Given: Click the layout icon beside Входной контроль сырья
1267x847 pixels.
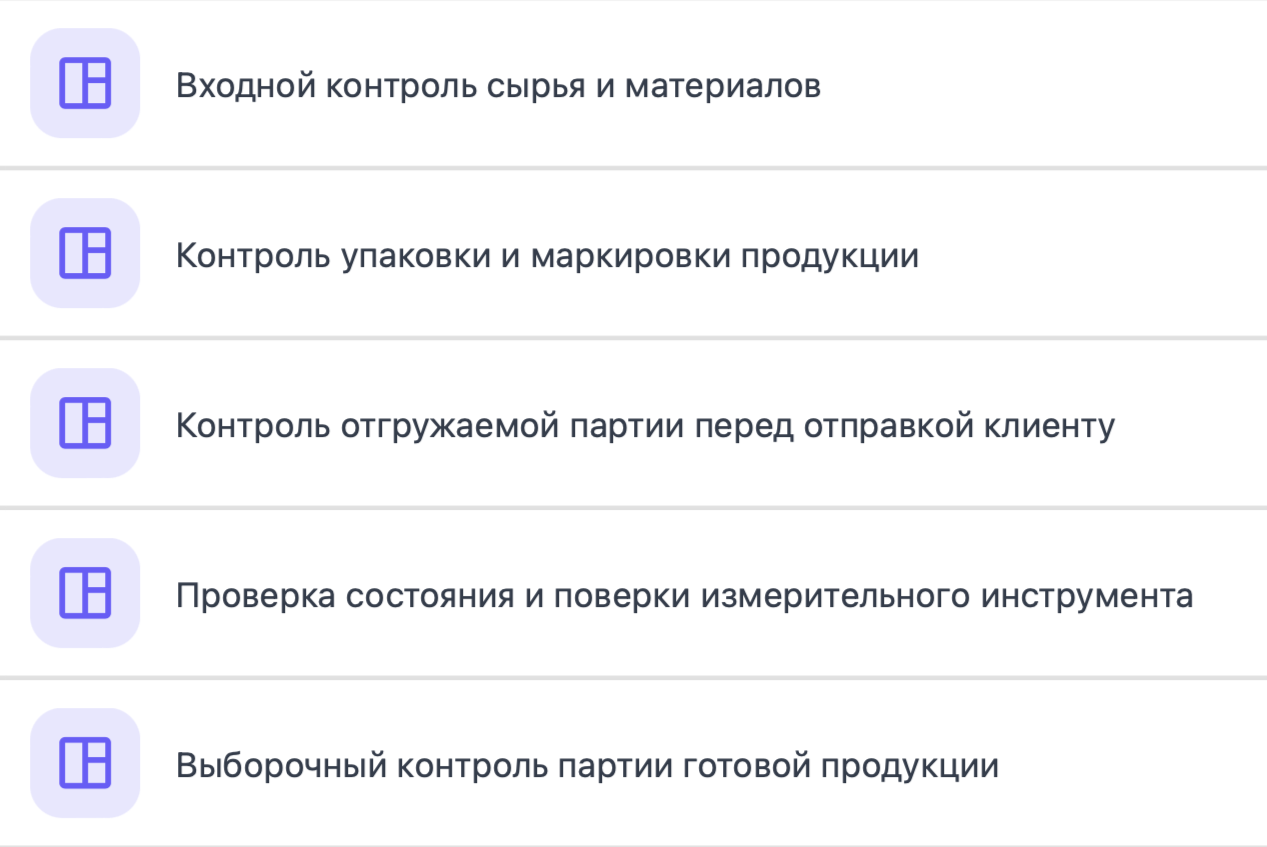Looking at the screenshot, I should tap(85, 83).
